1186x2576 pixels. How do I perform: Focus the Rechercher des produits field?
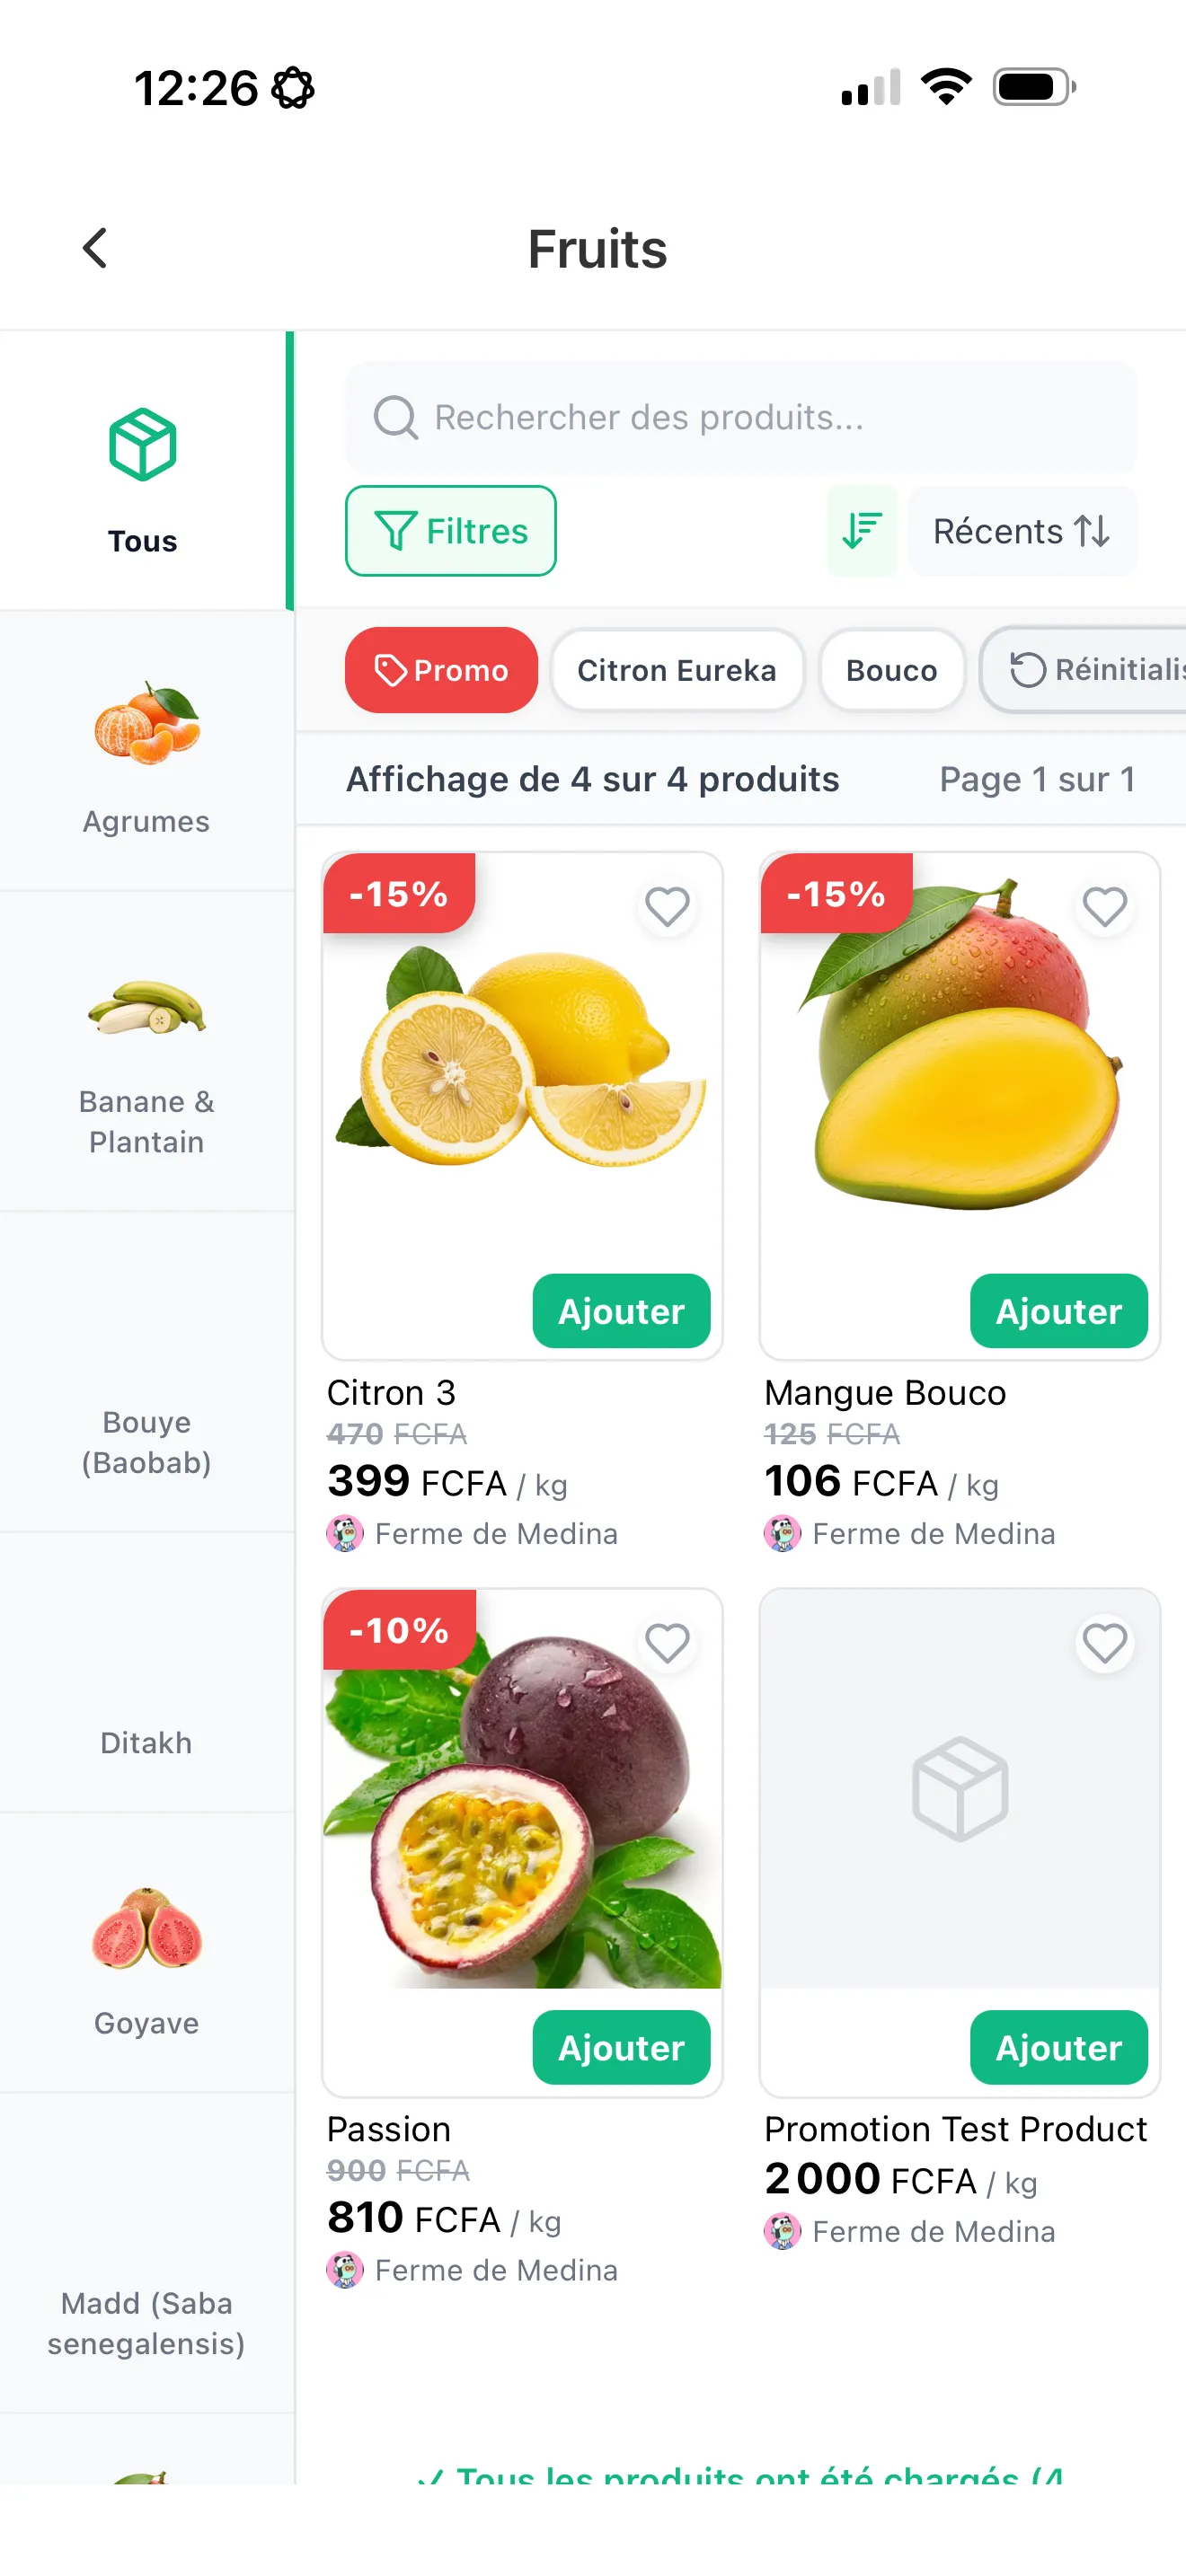tap(740, 417)
